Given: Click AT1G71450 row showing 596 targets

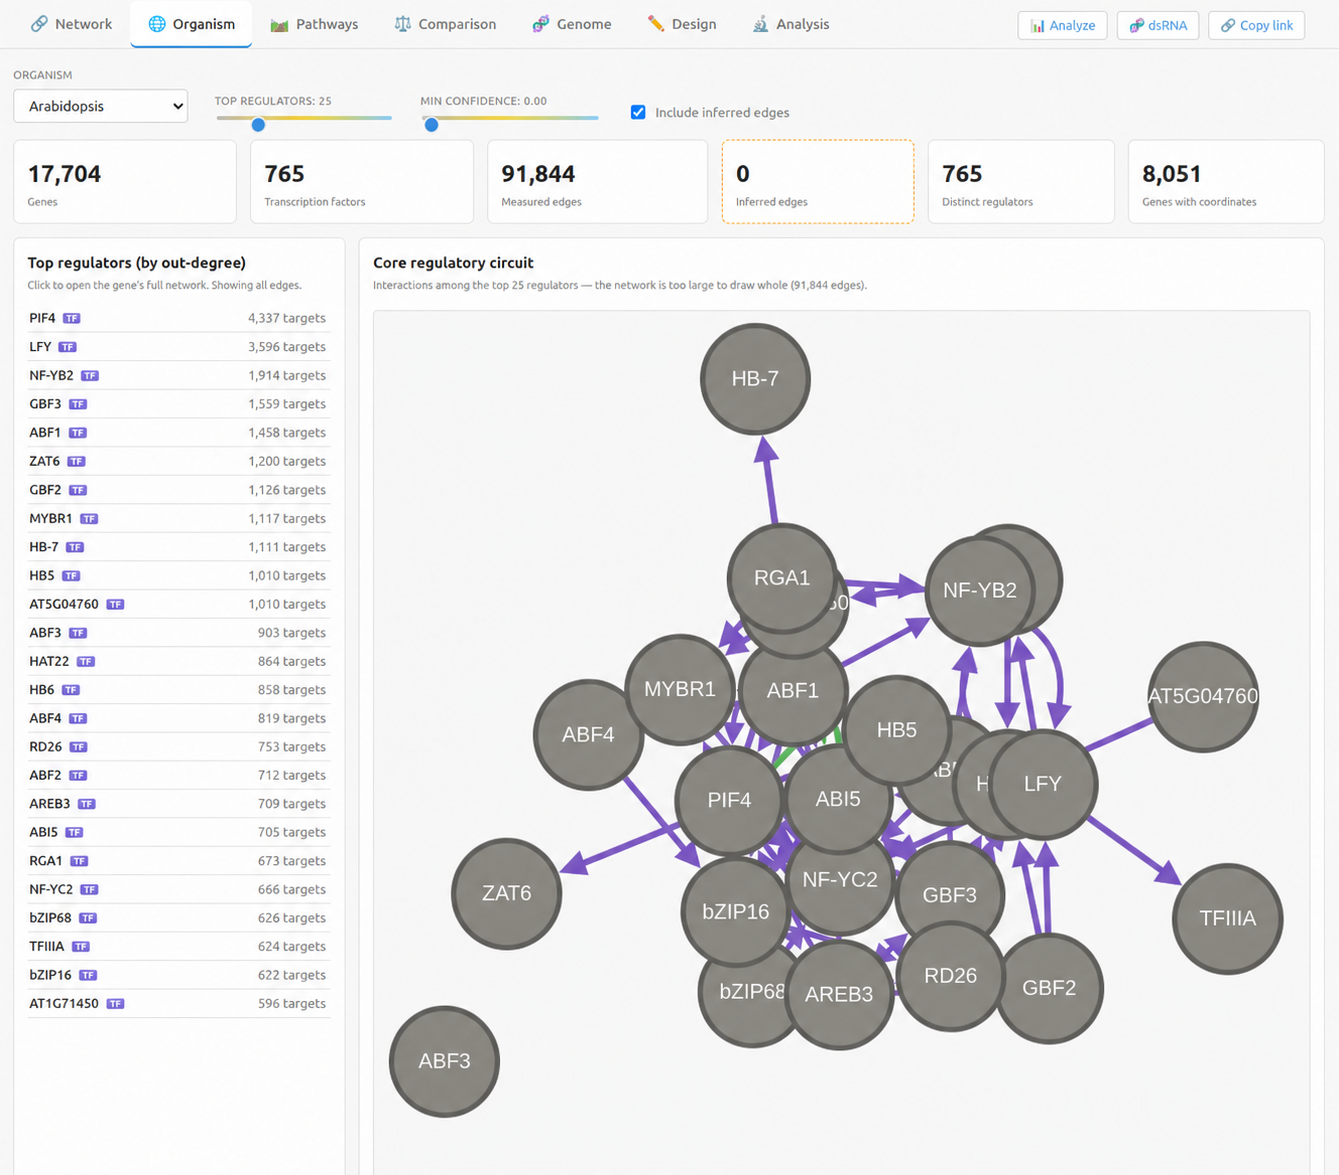Looking at the screenshot, I should [x=177, y=1003].
